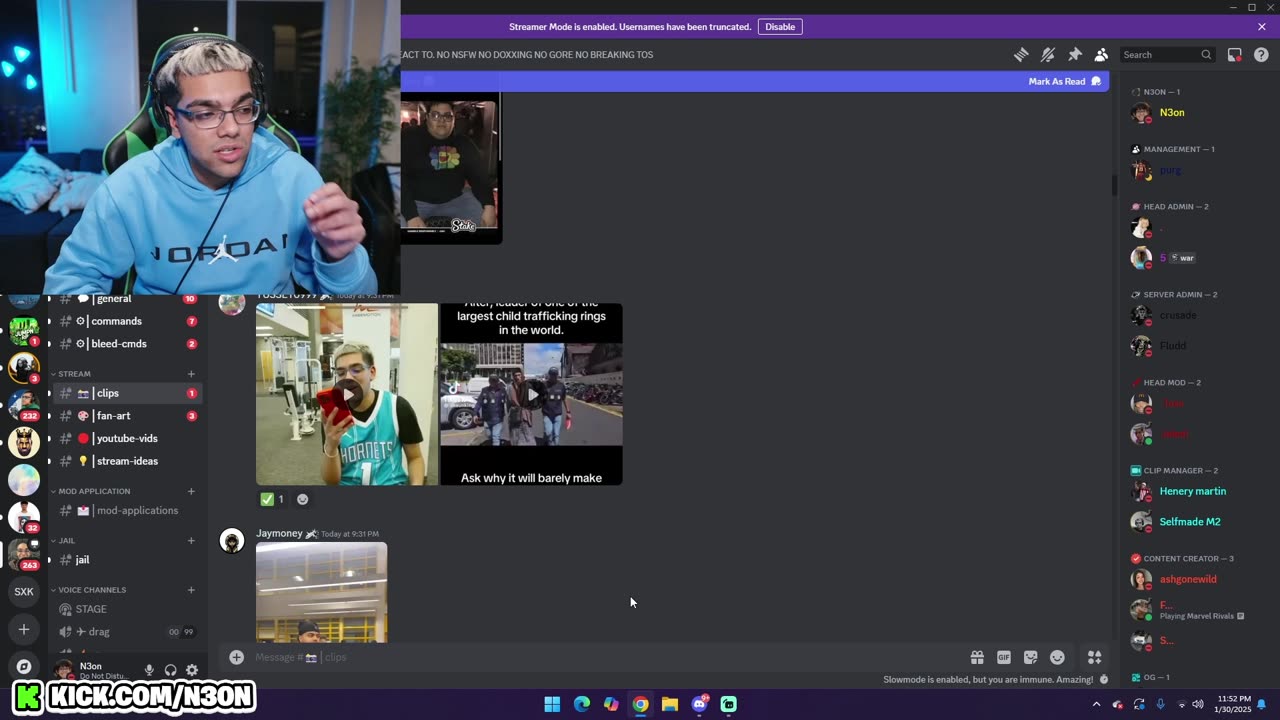Image resolution: width=1280 pixels, height=720 pixels.
Task: Collapse the MOD APPLICATION category
Action: coord(94,491)
